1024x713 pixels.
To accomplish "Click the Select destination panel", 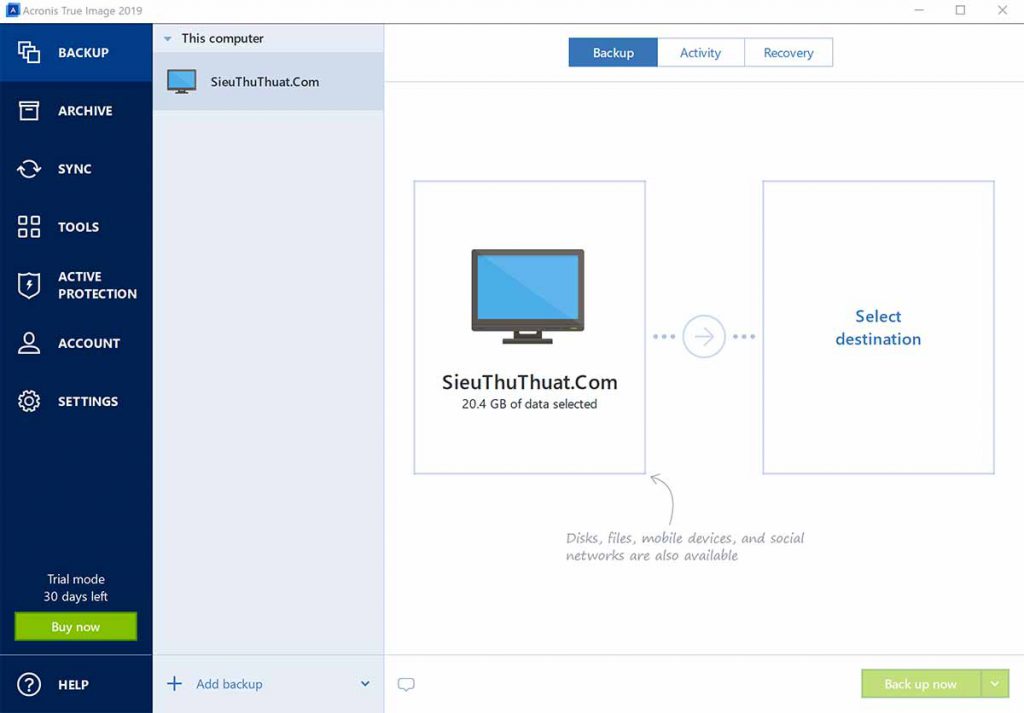I will [x=878, y=327].
